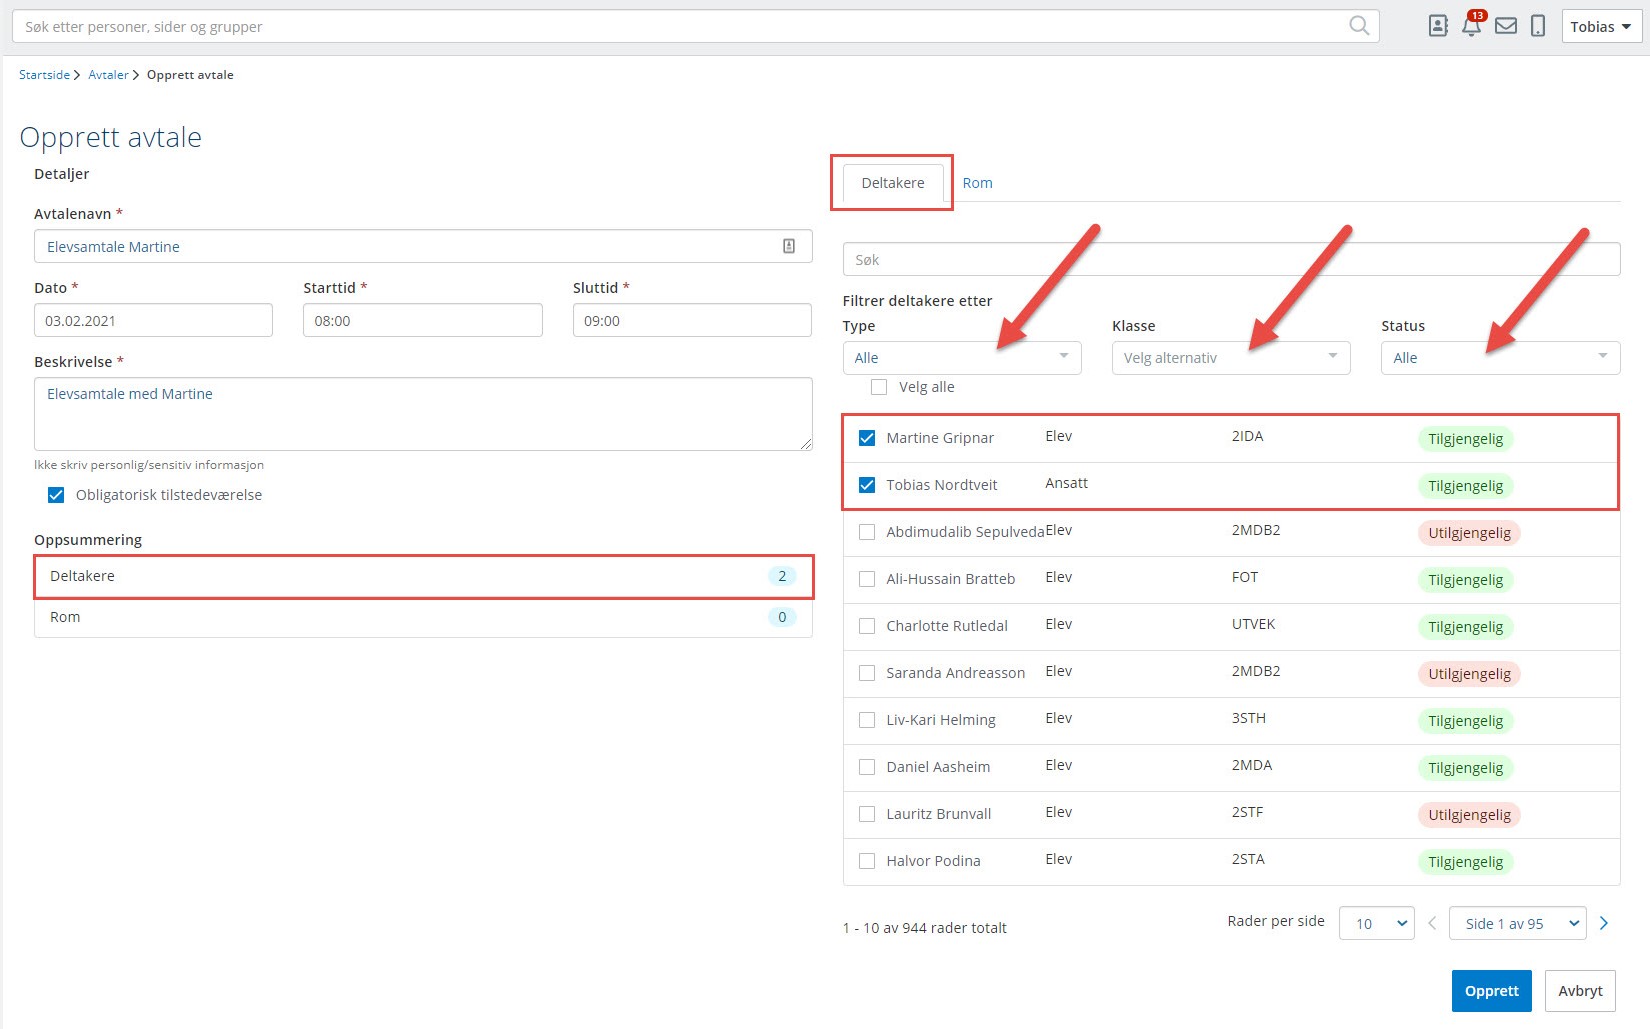Viewport: 1650px width, 1029px height.
Task: Click the Opprett button
Action: tap(1491, 991)
